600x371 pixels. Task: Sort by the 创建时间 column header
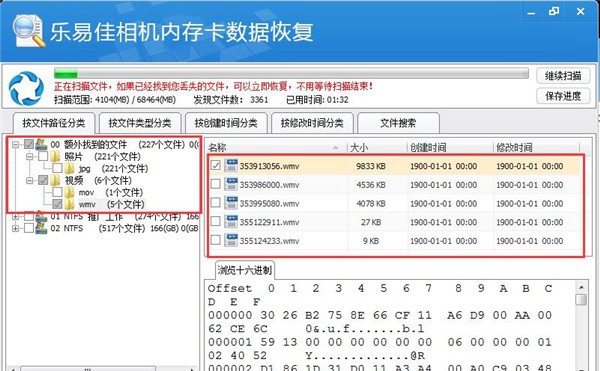pos(450,147)
